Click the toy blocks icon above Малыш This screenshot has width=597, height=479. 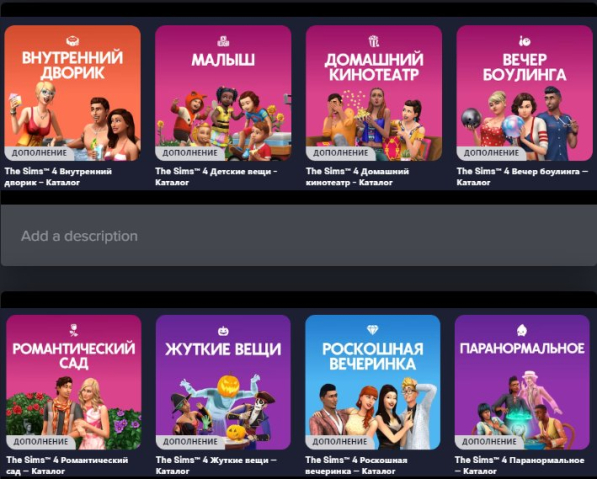(223, 41)
